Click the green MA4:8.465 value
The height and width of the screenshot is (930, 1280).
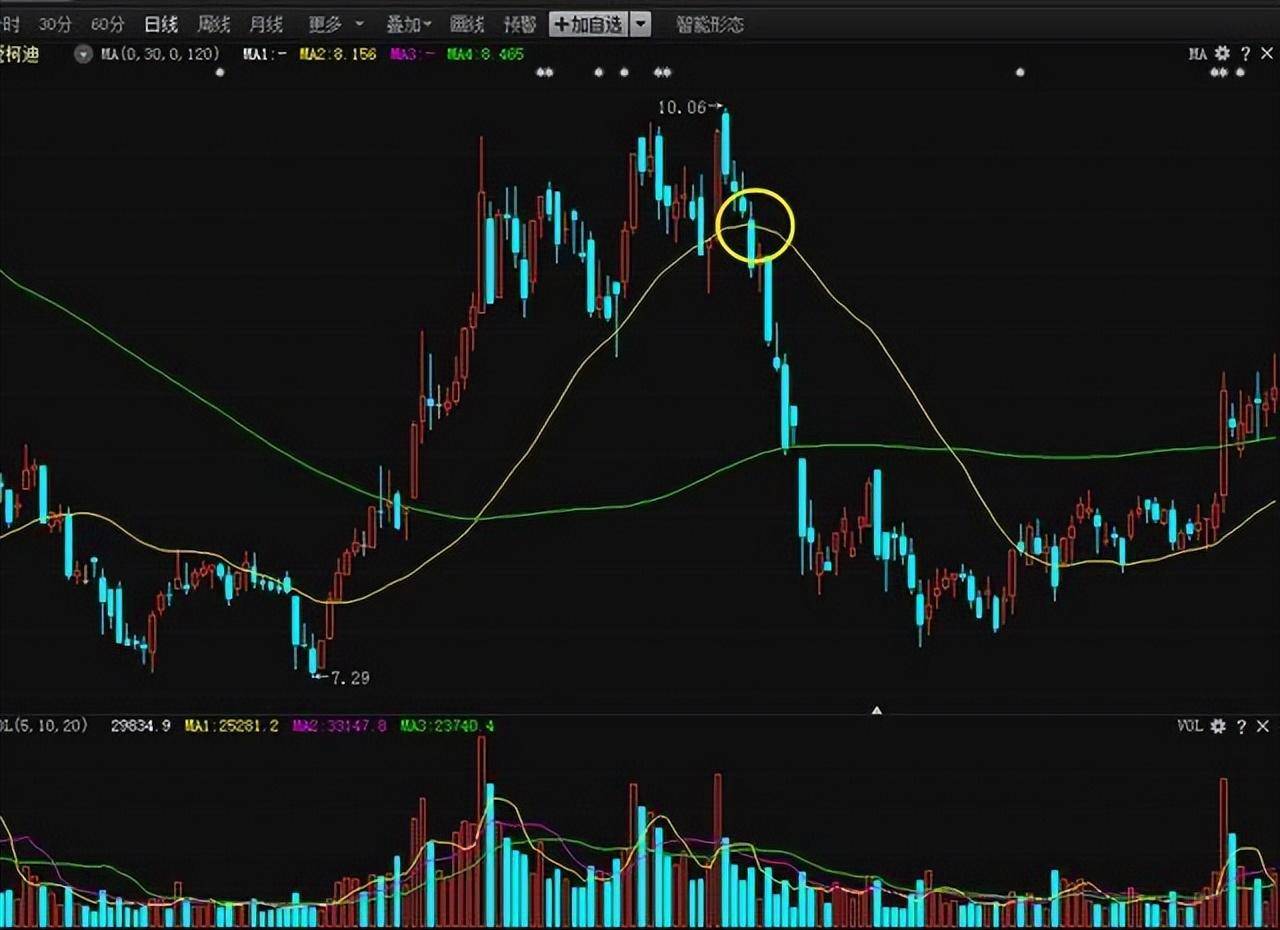click(487, 54)
